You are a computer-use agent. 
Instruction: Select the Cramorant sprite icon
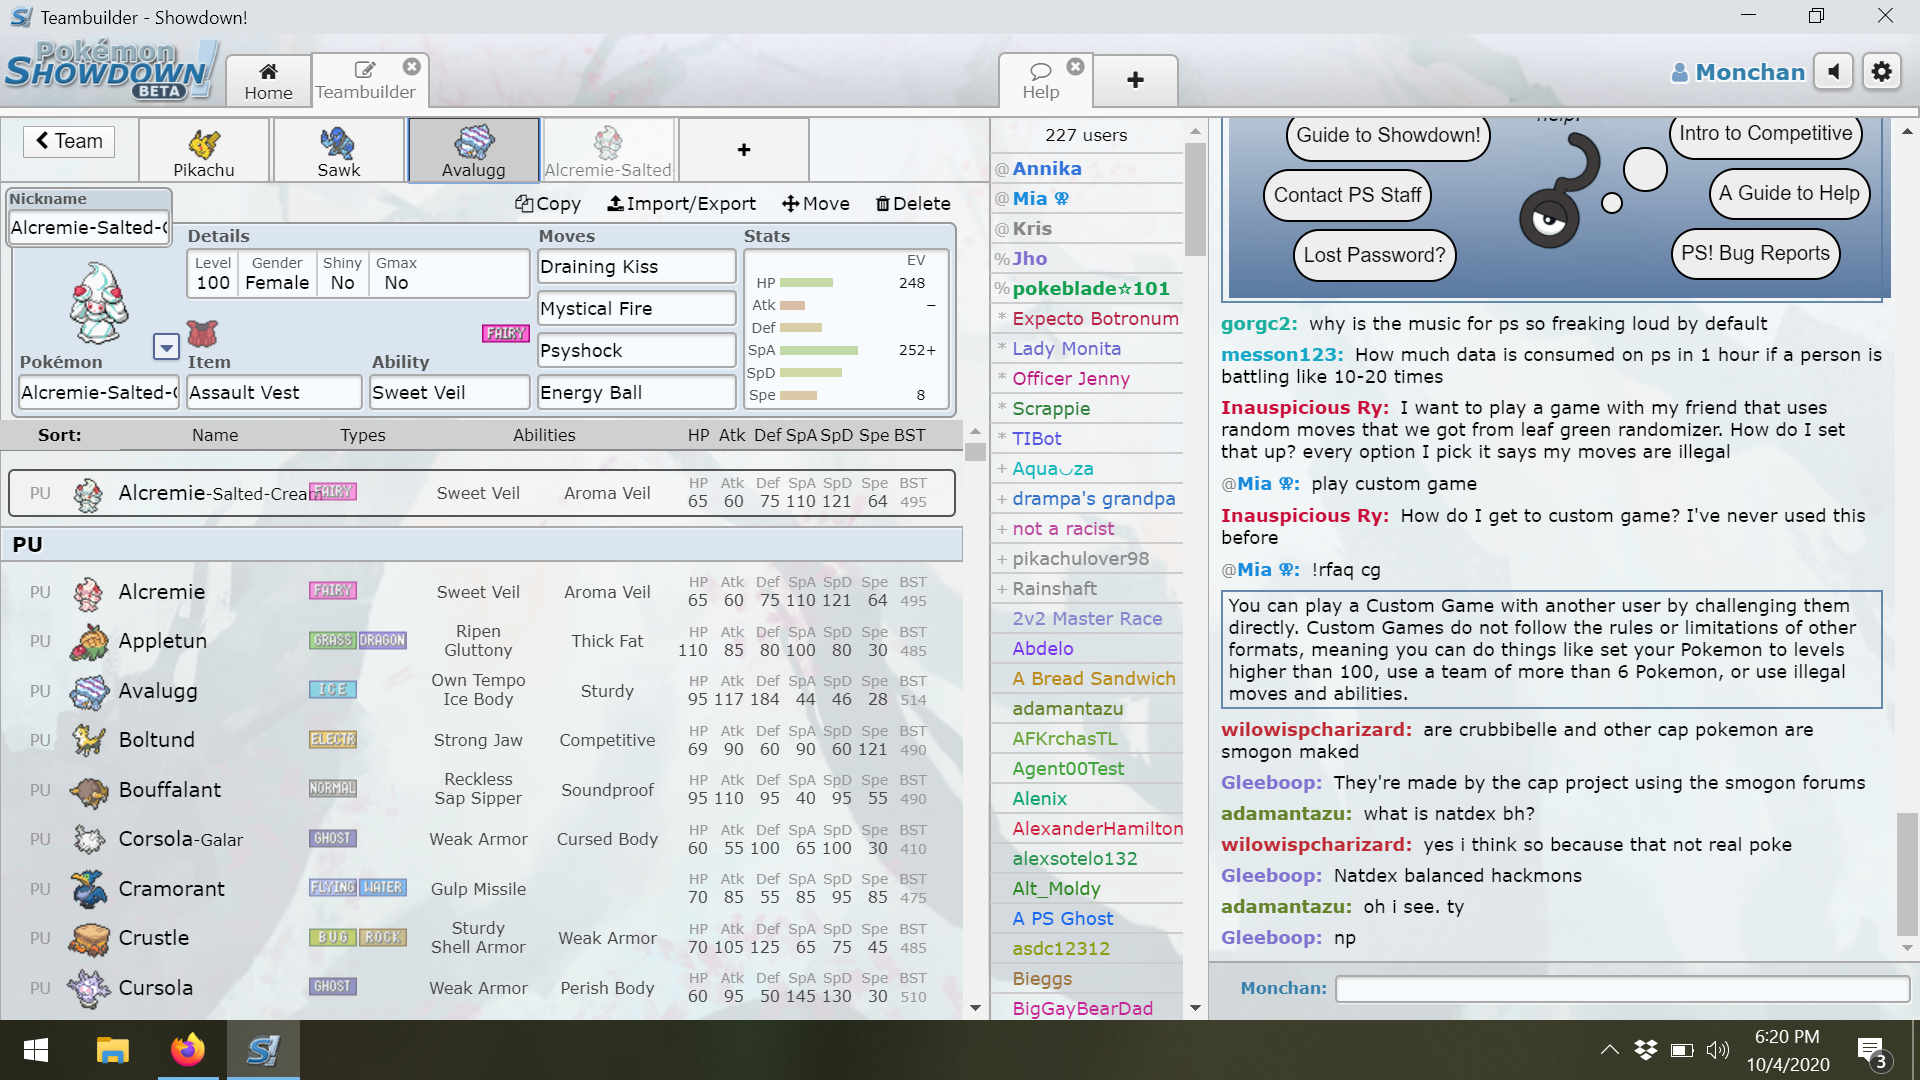coord(89,889)
